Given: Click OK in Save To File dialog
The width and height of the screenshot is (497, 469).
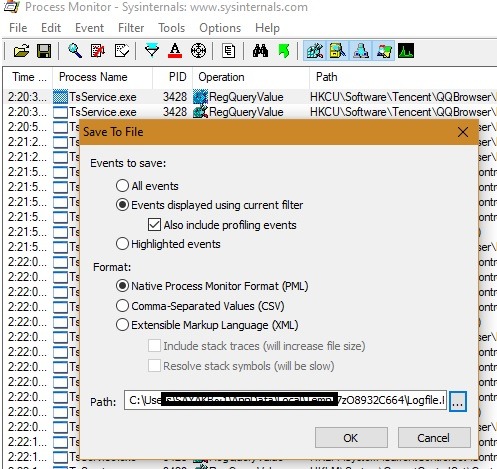Looking at the screenshot, I should coord(351,438).
